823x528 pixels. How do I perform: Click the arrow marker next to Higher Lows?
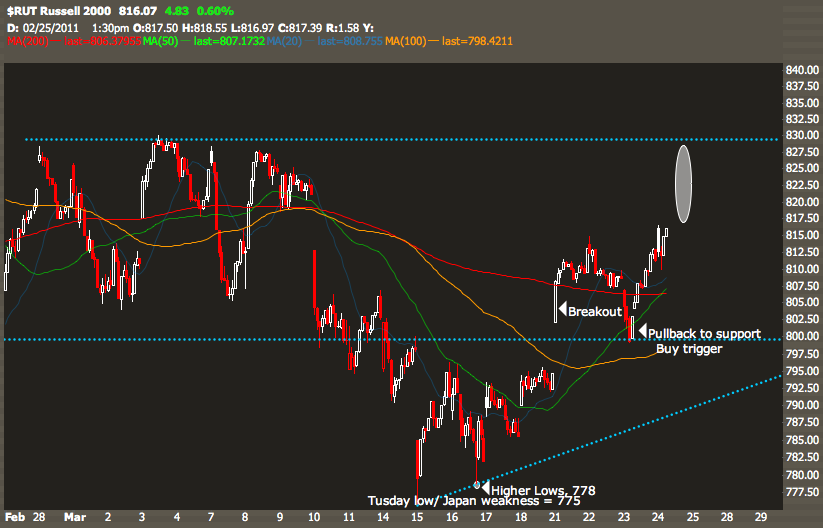click(x=486, y=489)
